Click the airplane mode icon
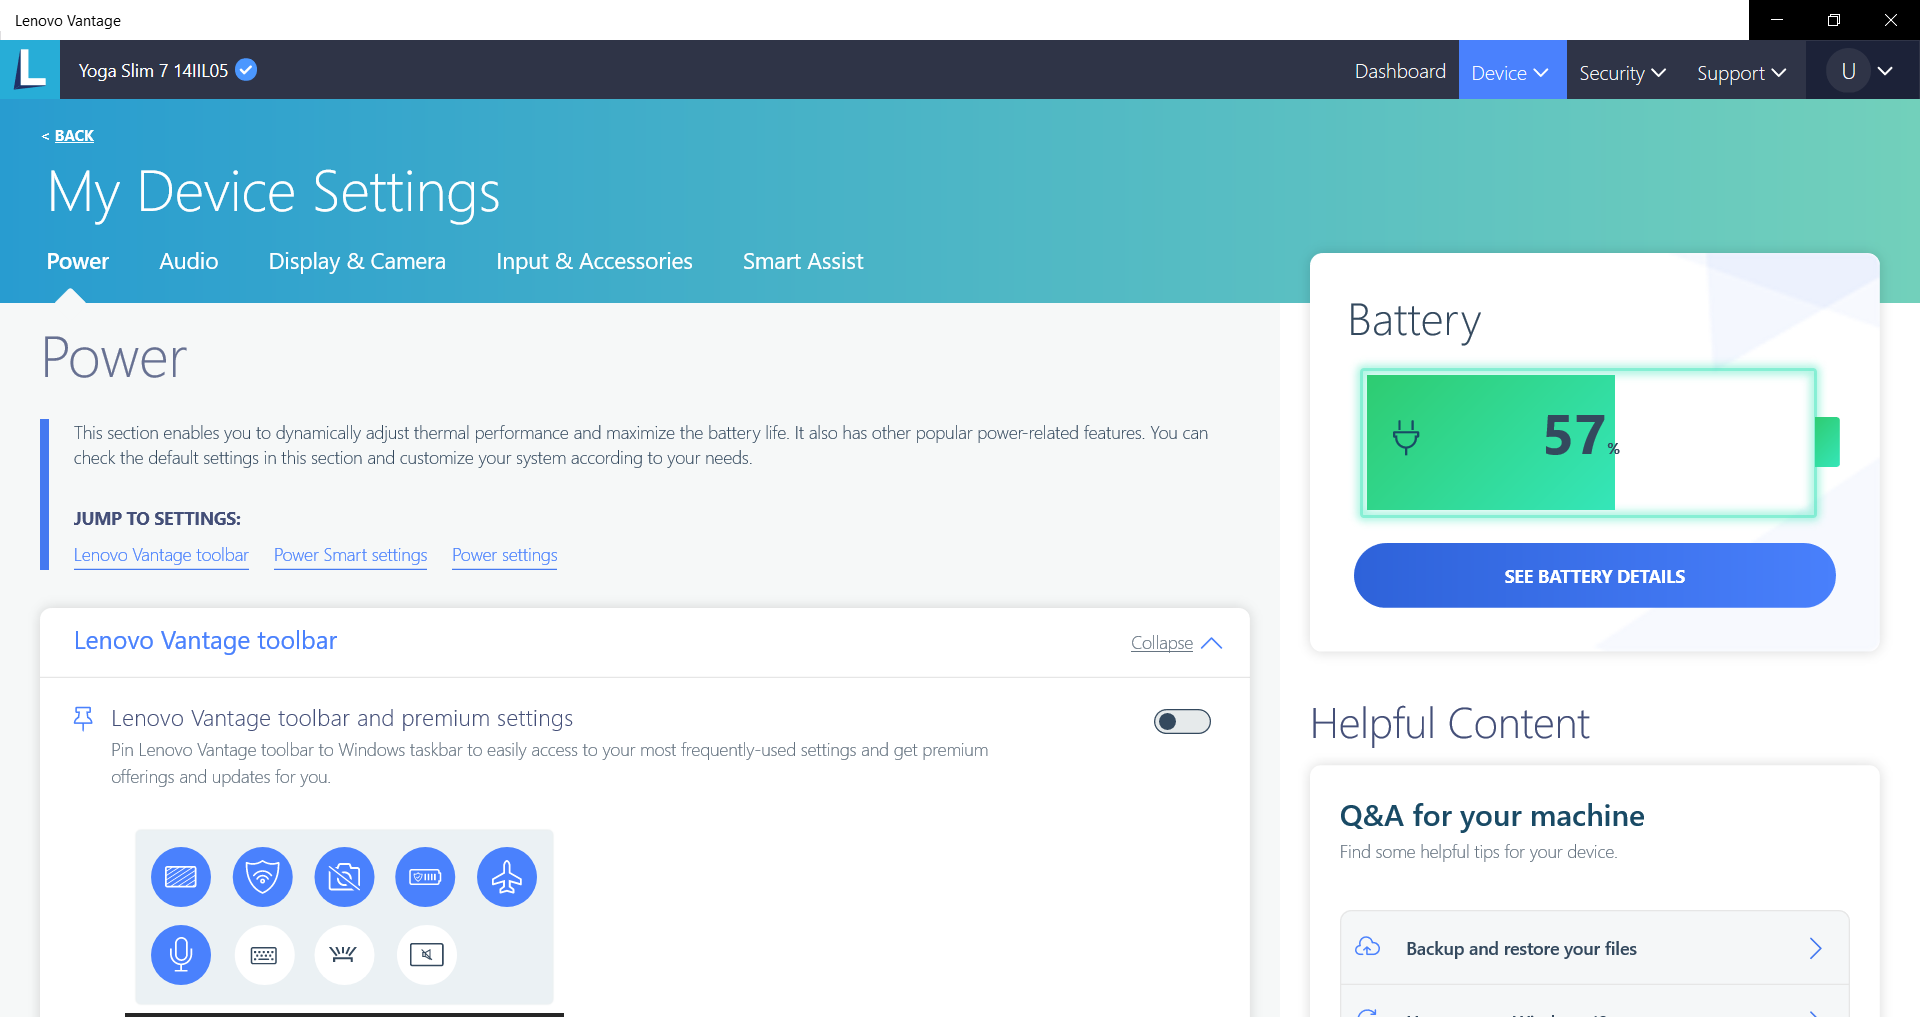Screen dimensions: 1920x1017 [x=507, y=877]
